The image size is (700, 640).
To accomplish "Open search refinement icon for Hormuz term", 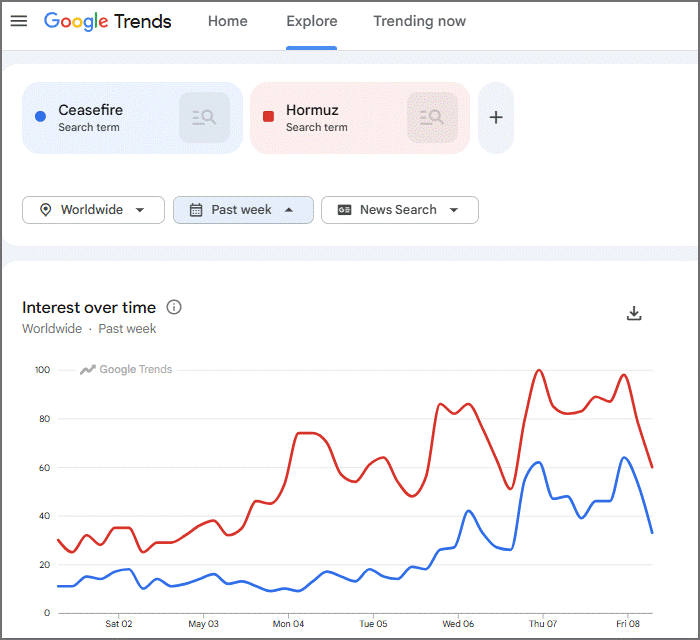I will pos(432,117).
